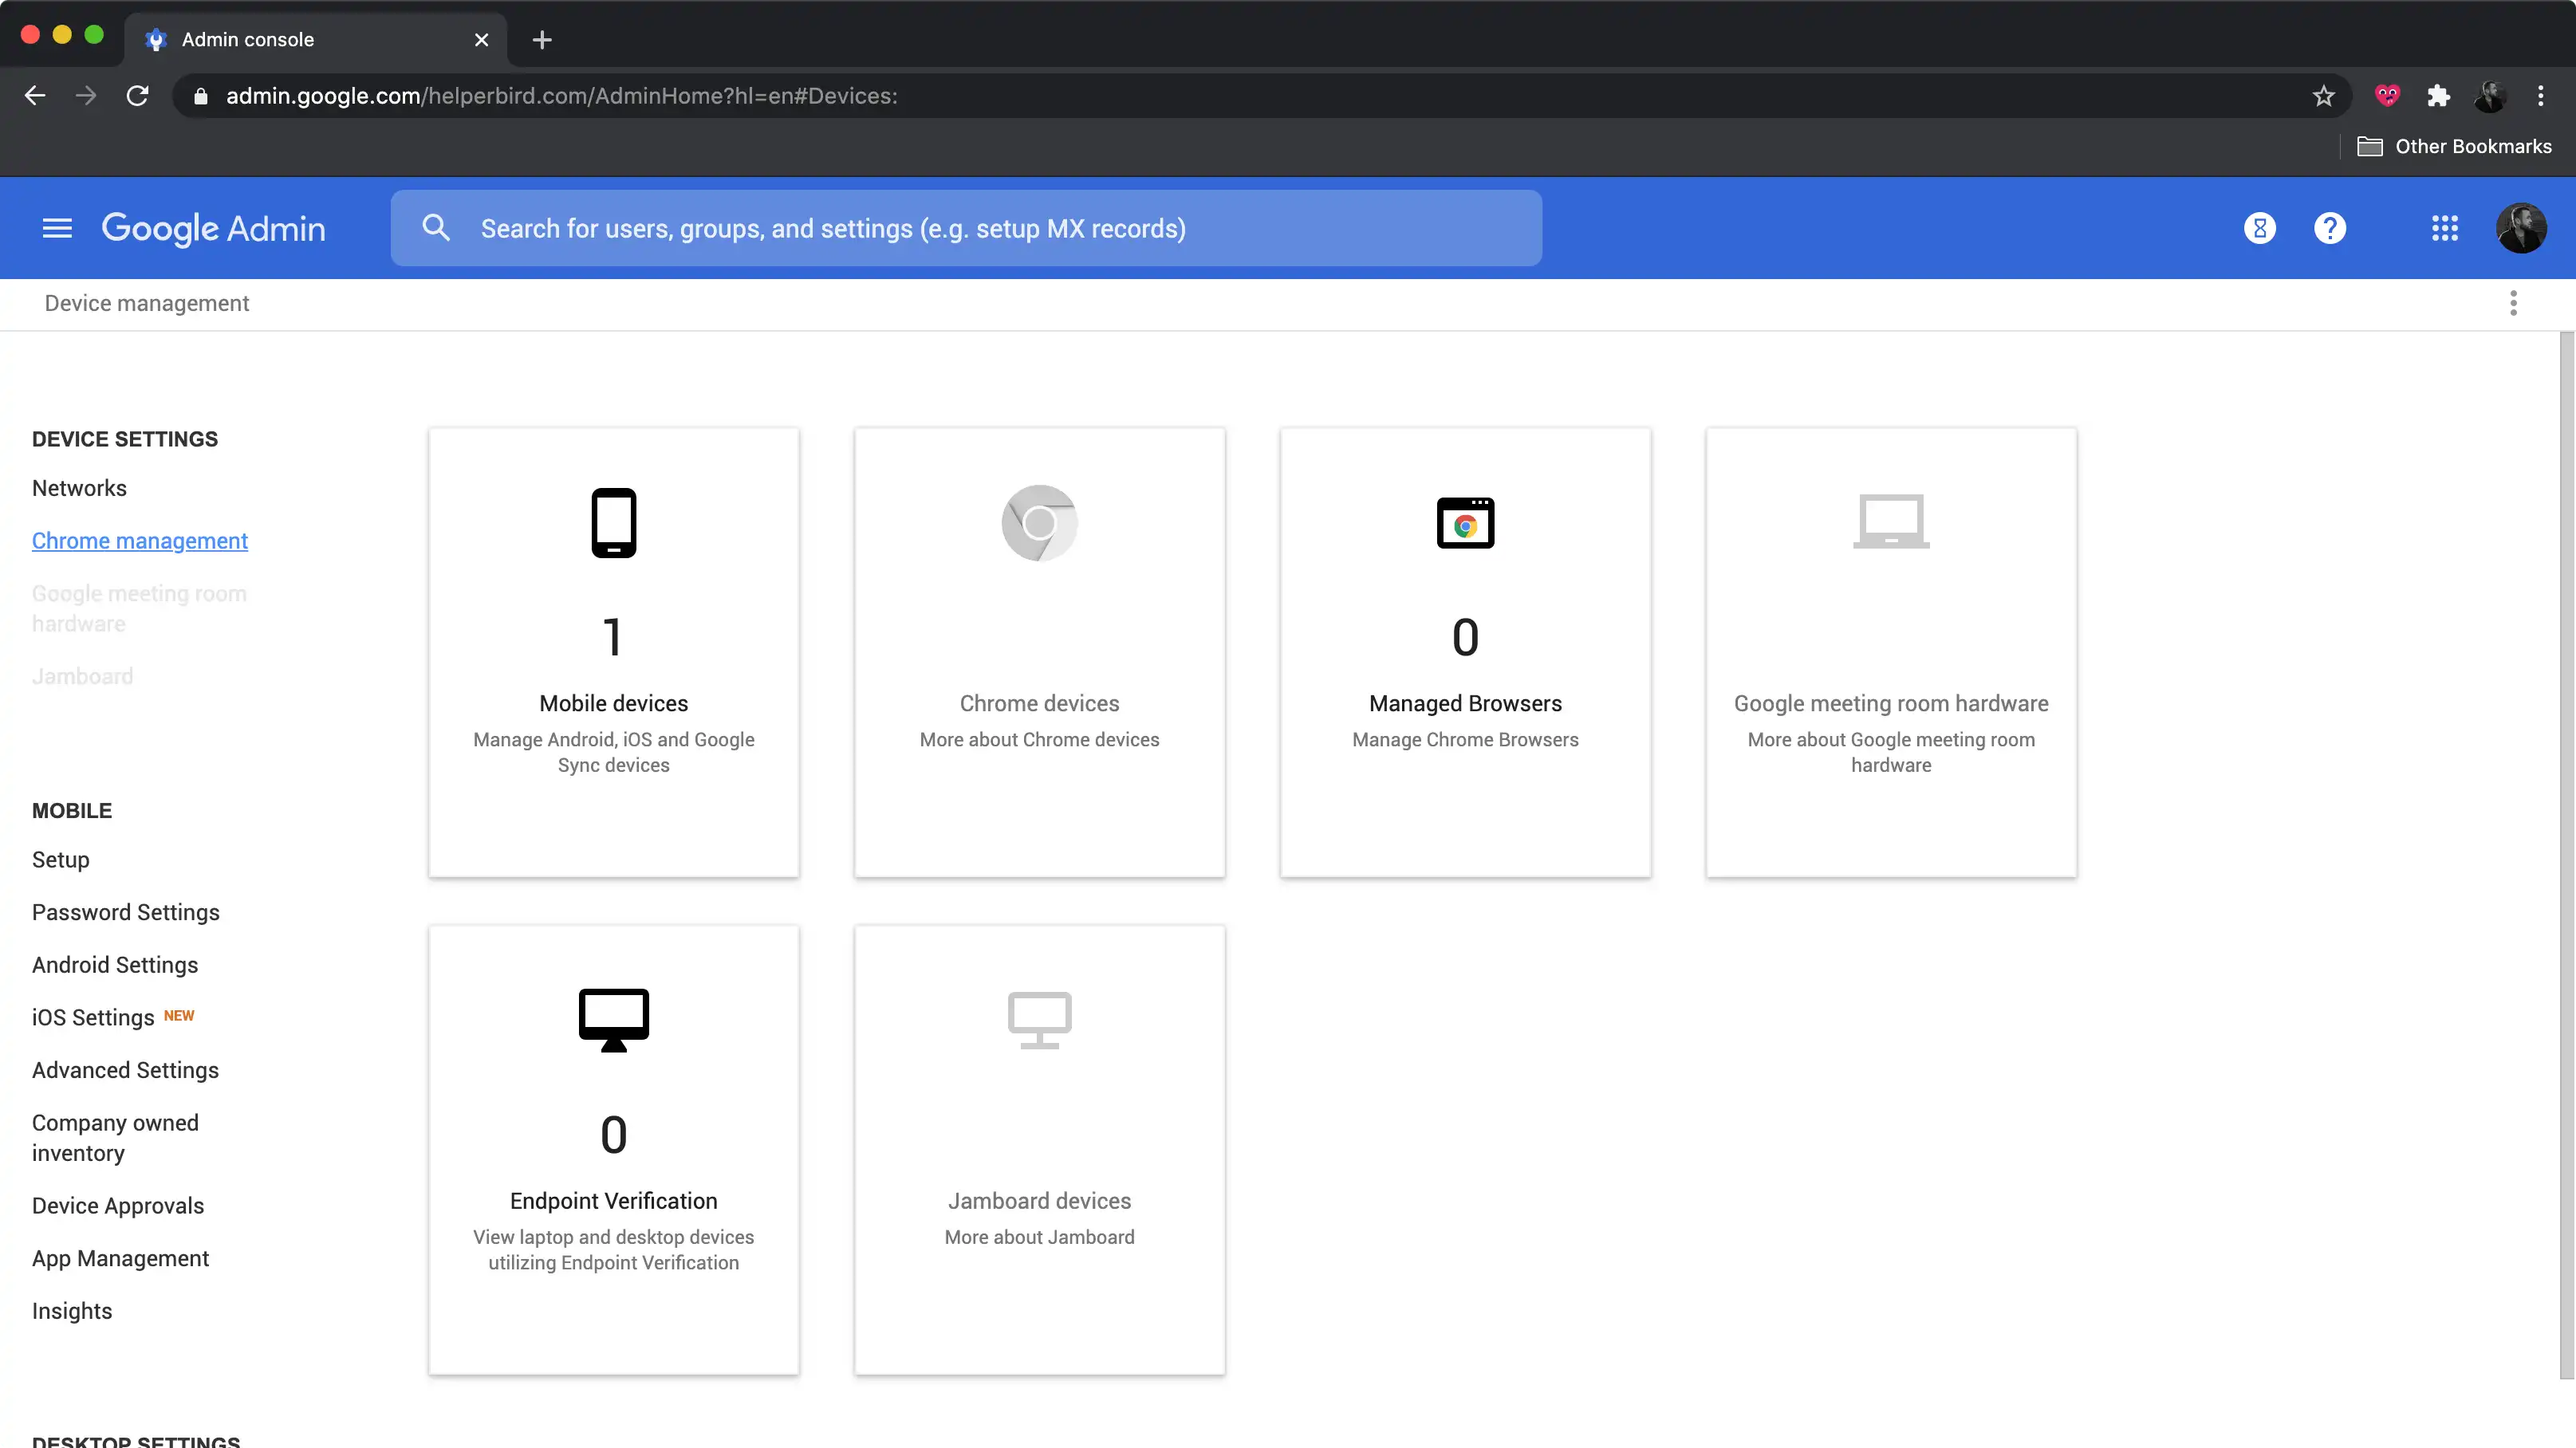Click the meeting room hardware laptop icon
This screenshot has height=1448, width=2576.
tap(1891, 521)
